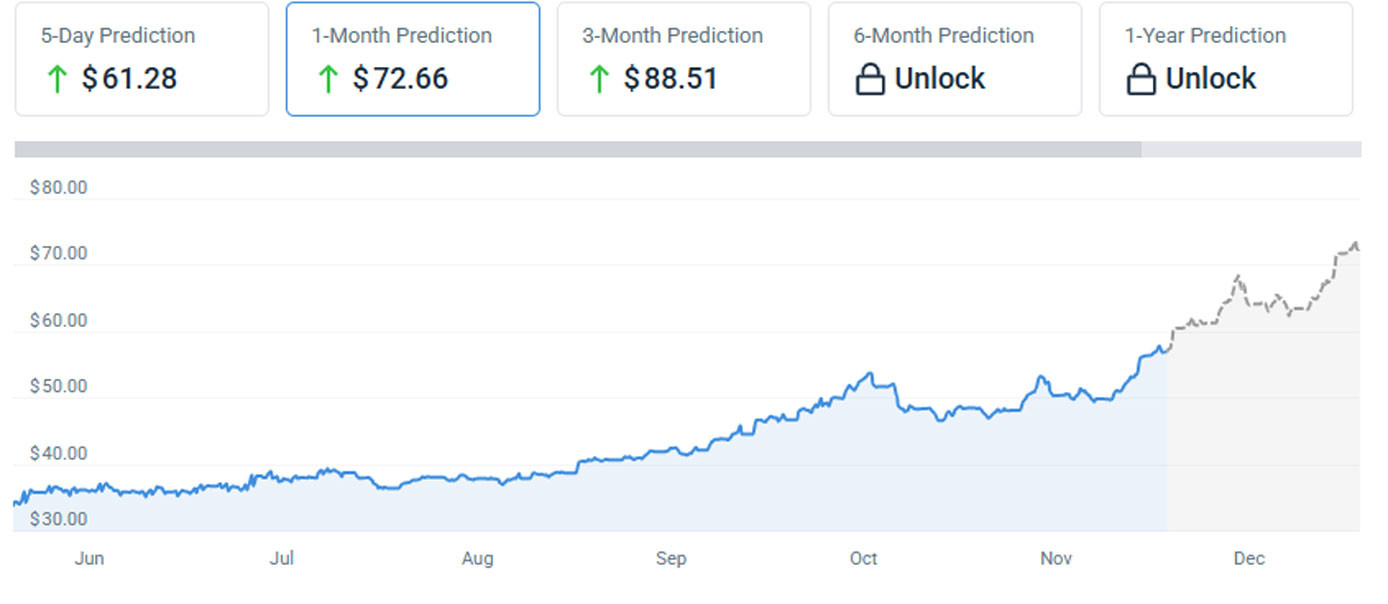The width and height of the screenshot is (1388, 604).
Task: Click the early October price peak on the chart
Action: point(870,375)
